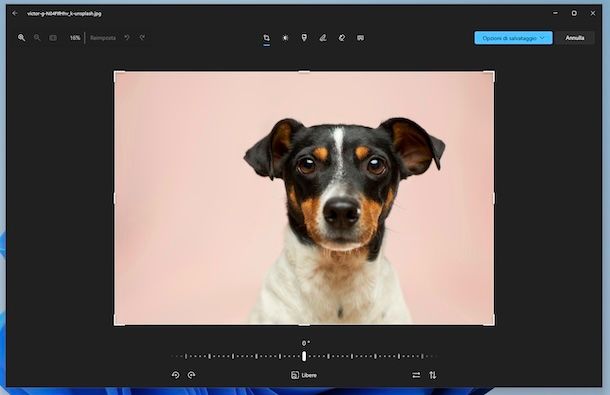Viewport: 610px width, 395px height.
Task: Zoom out with the magnifier minus icon
Action: (x=37, y=38)
